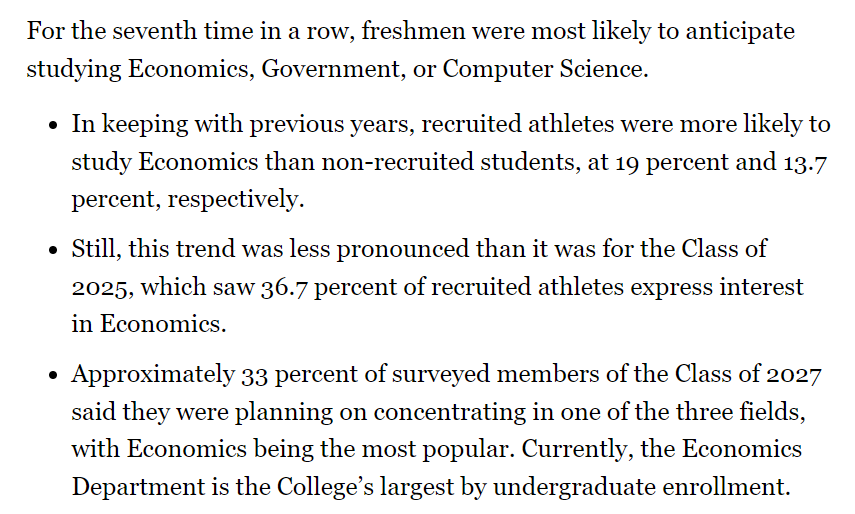Viewport: 855px width, 514px height.
Task: Click "Computer Science" in the first paragraph
Action: click(x=543, y=69)
